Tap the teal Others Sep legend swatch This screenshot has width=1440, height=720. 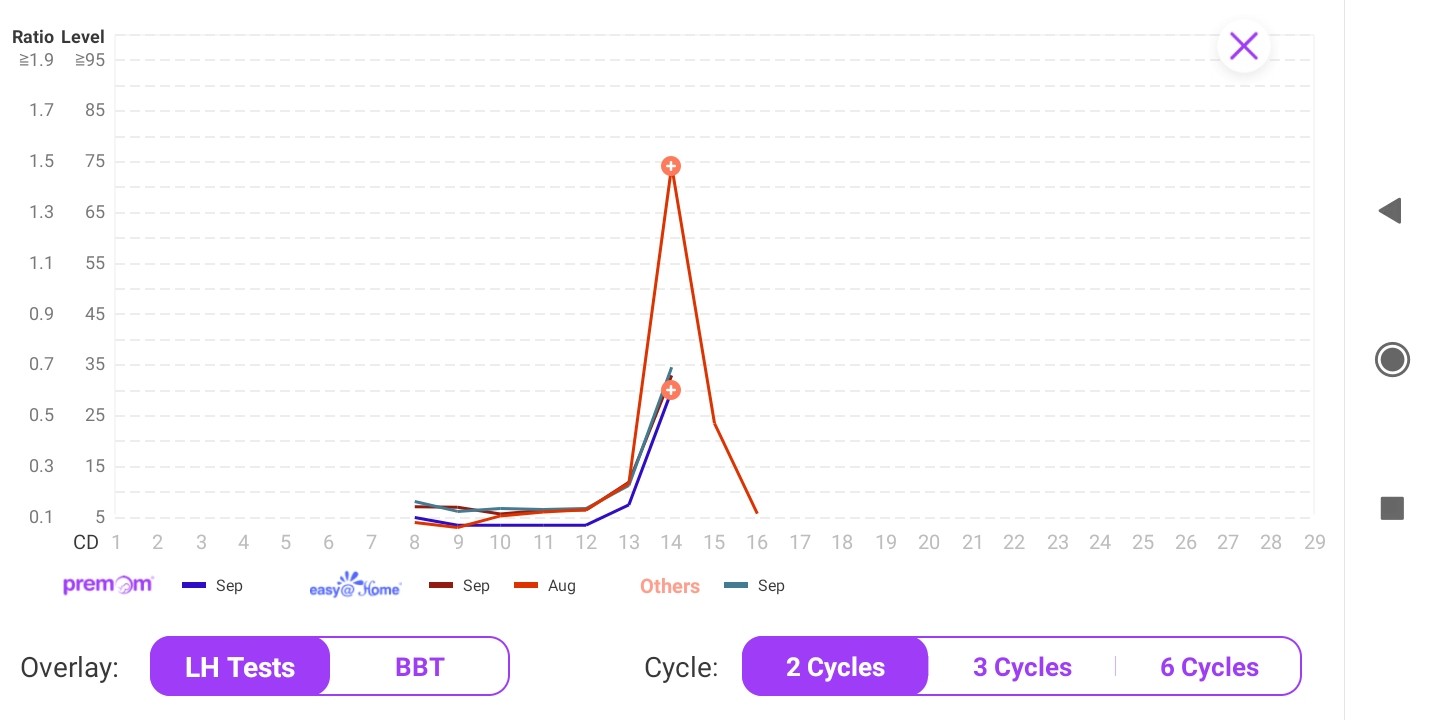[x=735, y=586]
